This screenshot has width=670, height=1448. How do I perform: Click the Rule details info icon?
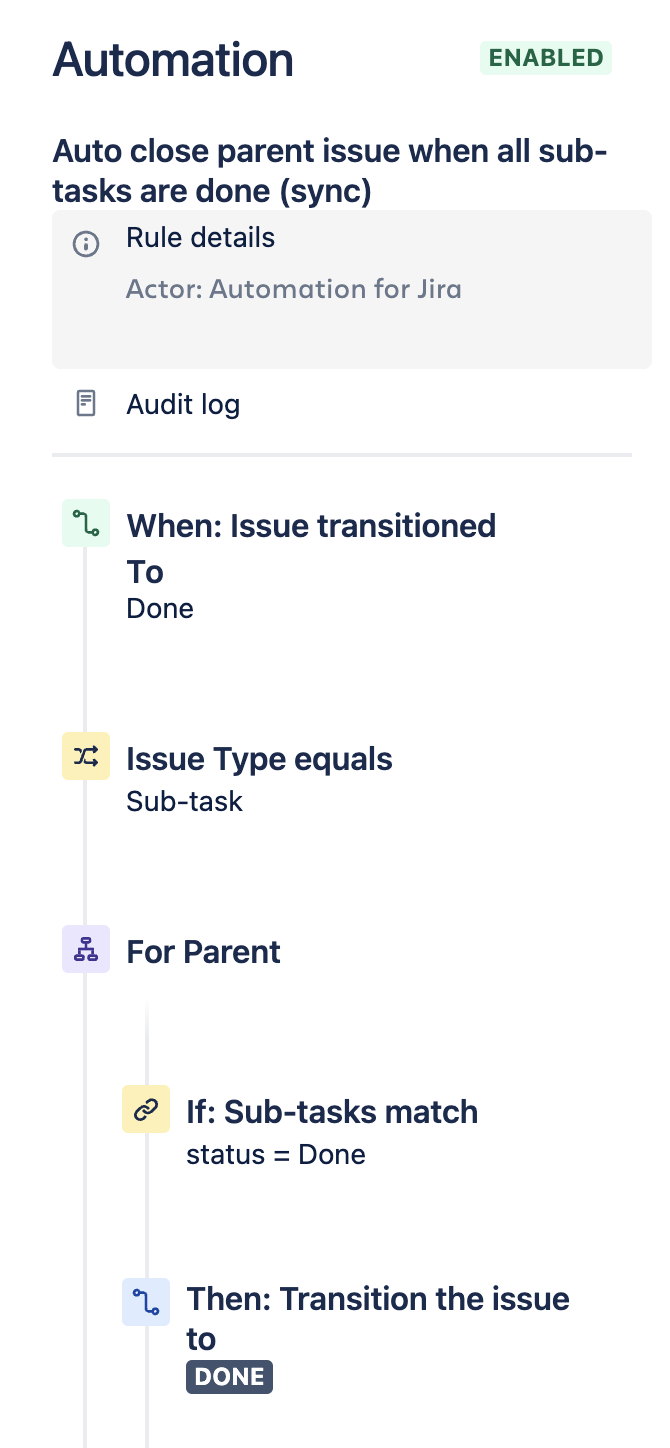(x=86, y=244)
